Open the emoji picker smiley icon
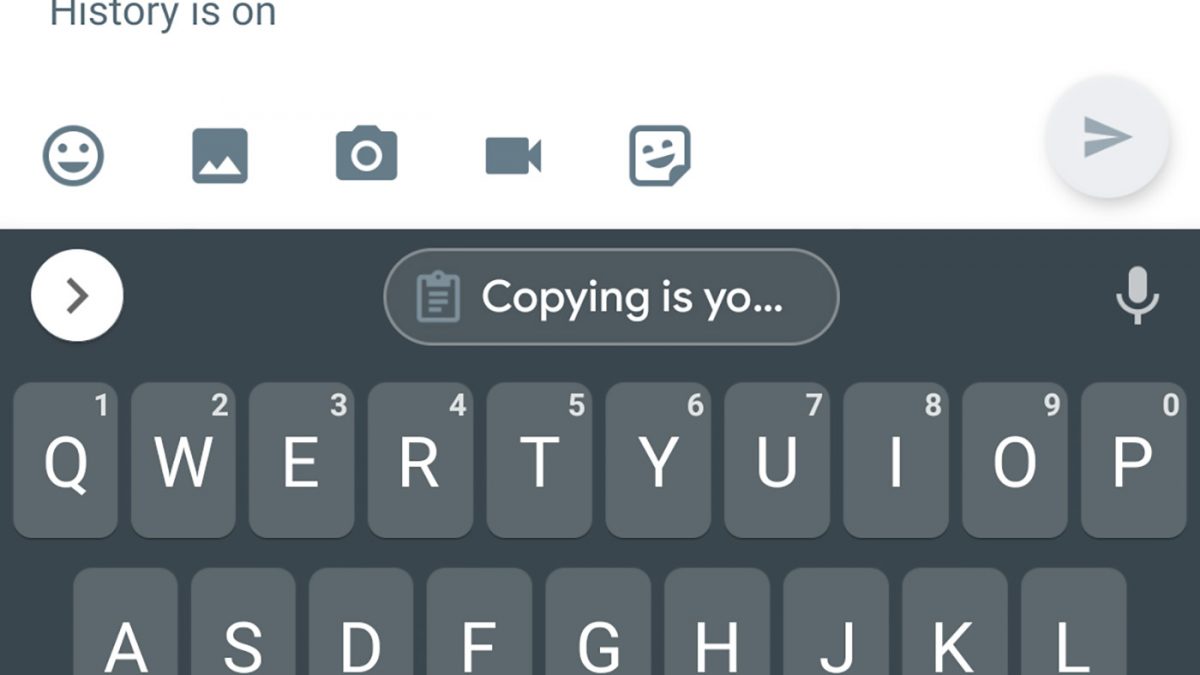This screenshot has width=1200, height=675. 73,155
